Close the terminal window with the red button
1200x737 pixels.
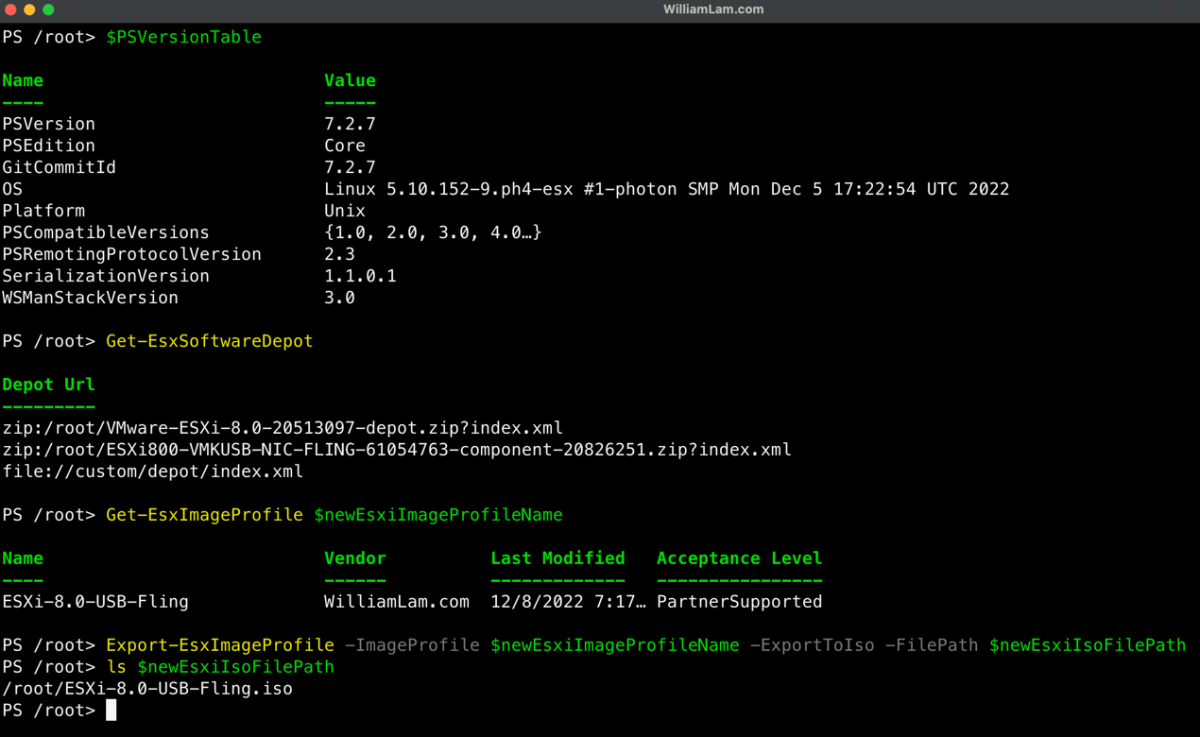tap(10, 9)
